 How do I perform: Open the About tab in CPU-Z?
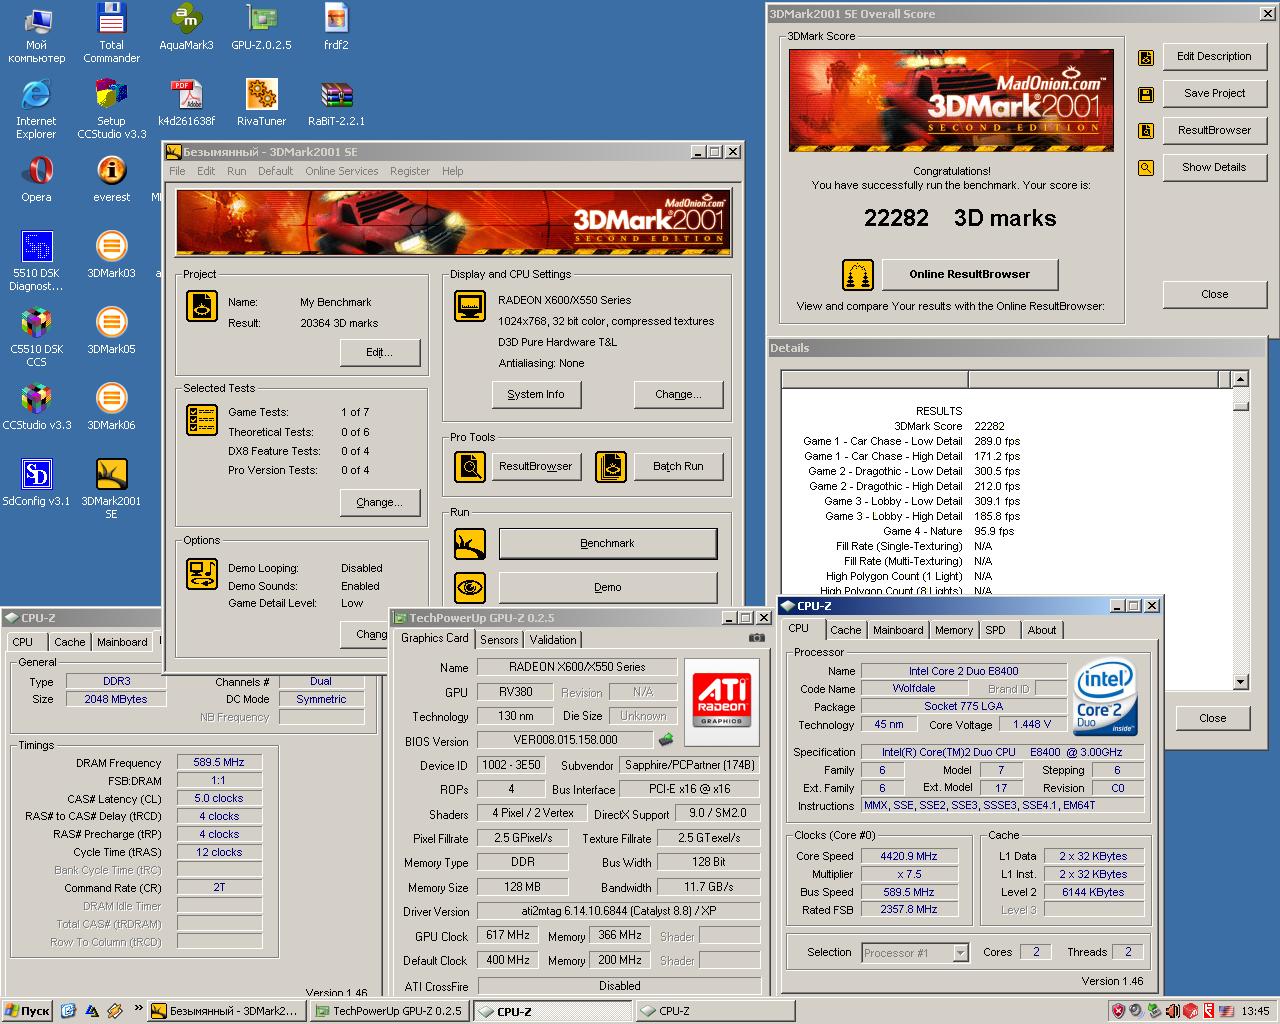coord(1042,630)
